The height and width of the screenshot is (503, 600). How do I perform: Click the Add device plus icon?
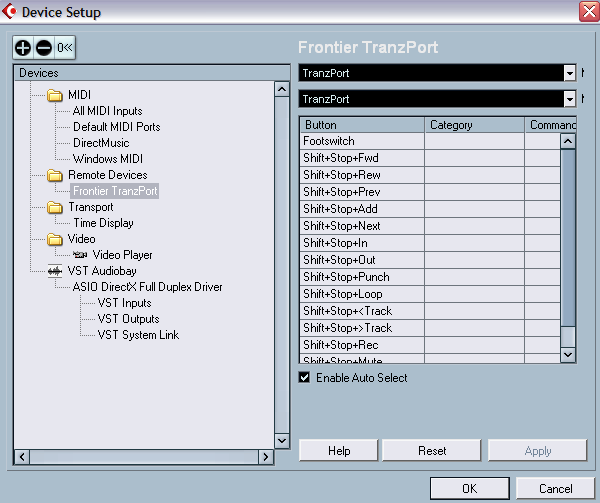click(23, 48)
